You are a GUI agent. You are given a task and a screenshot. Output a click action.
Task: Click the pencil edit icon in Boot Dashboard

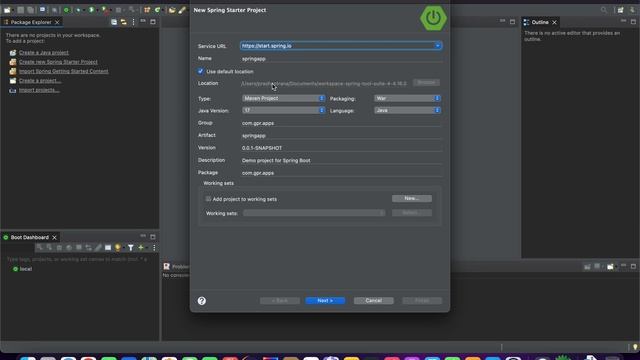(x=98, y=247)
